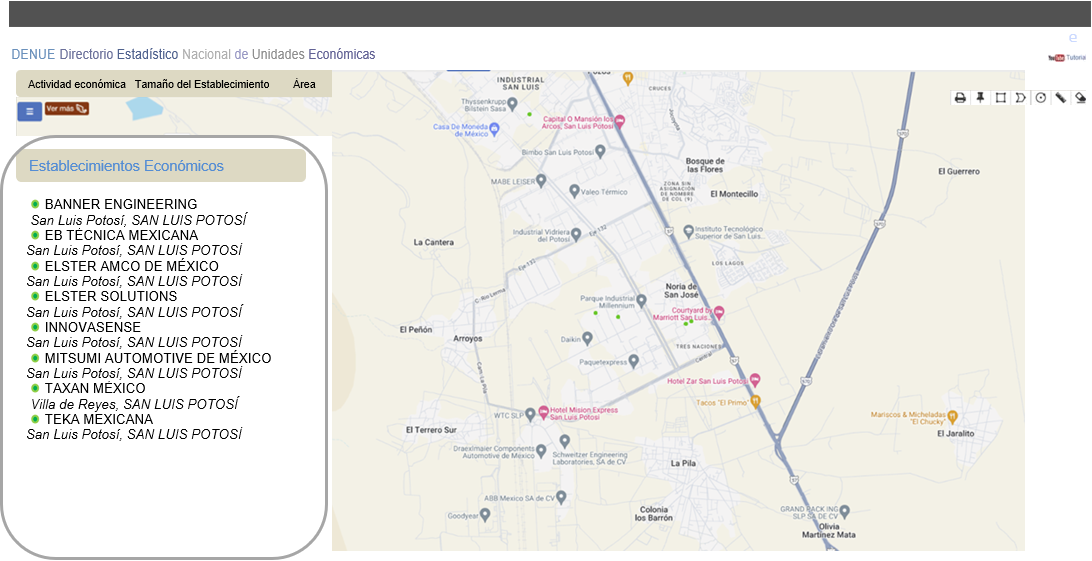The width and height of the screenshot is (1092, 561).
Task: Select the rectangle area selection tool
Action: (1001, 97)
